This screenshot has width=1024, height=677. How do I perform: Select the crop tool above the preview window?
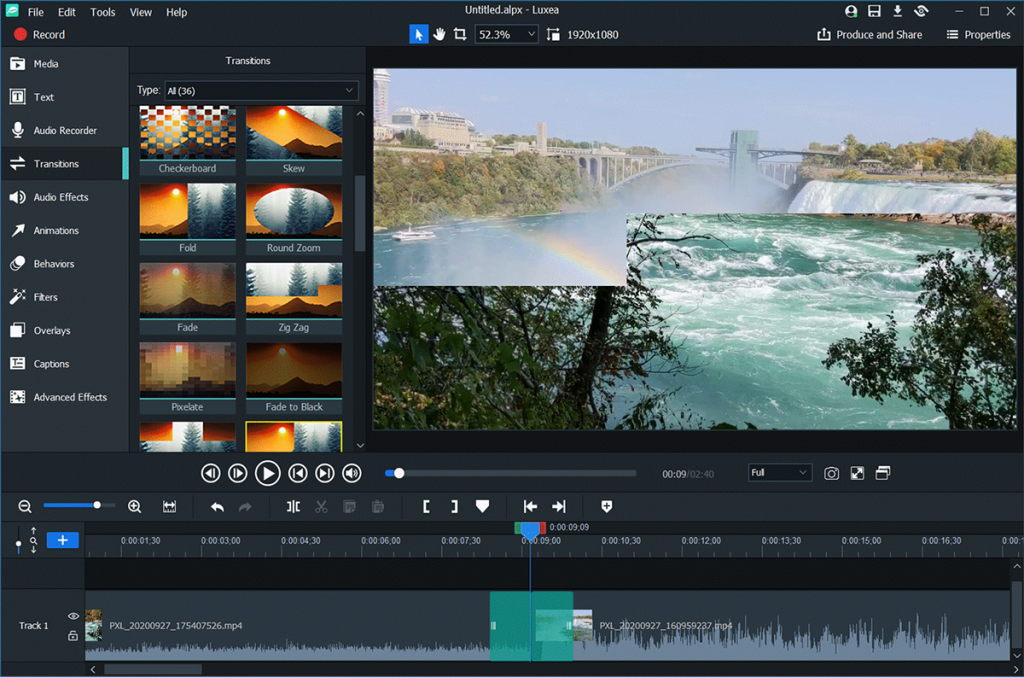(x=461, y=33)
